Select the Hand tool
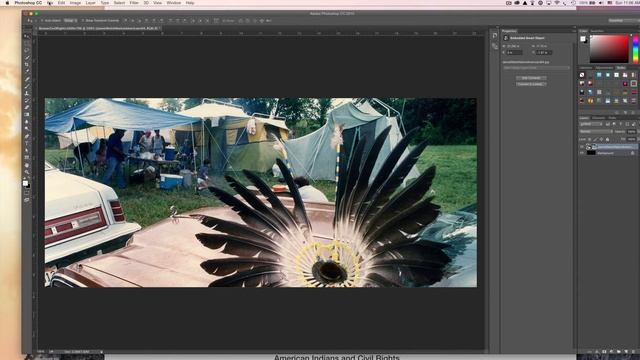The width and height of the screenshot is (640, 360). (27, 165)
